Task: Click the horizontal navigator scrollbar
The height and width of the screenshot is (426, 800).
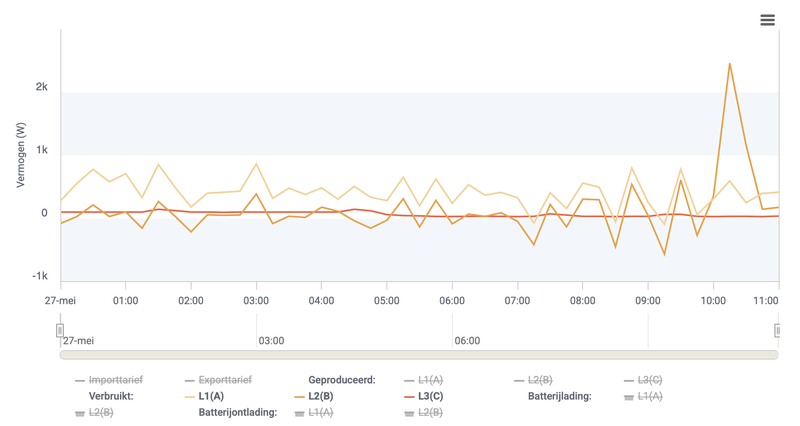Action: point(419,355)
